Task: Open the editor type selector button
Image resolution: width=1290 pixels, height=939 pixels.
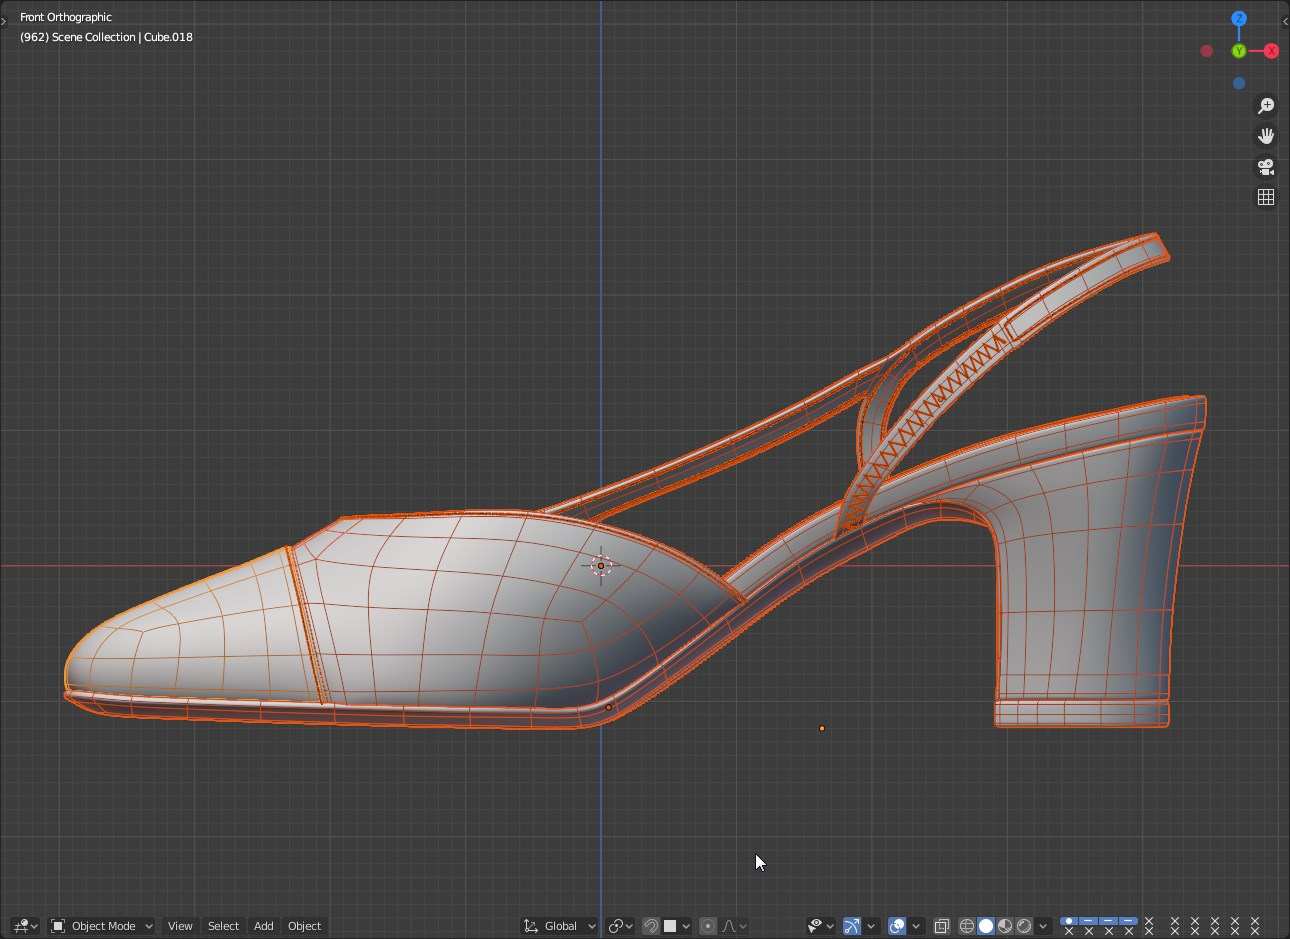Action: (25, 926)
